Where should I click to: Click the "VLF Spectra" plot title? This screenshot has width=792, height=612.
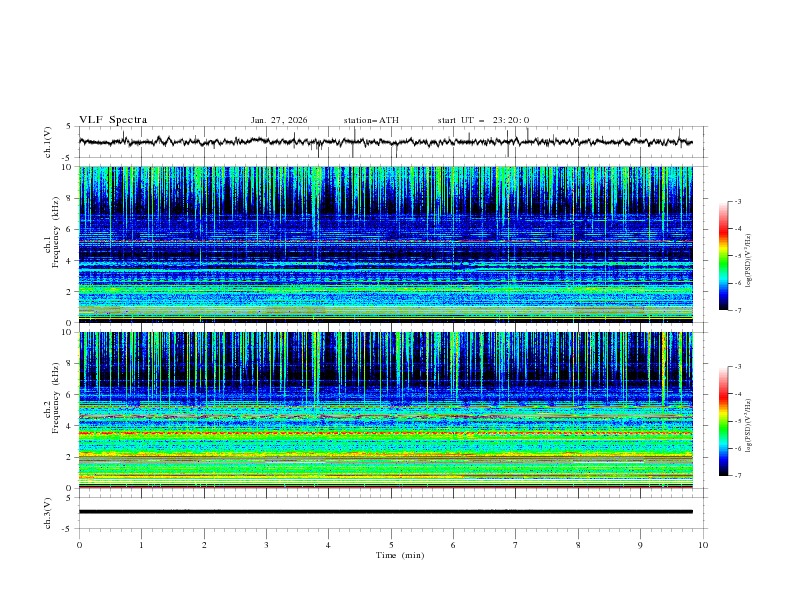coord(113,120)
